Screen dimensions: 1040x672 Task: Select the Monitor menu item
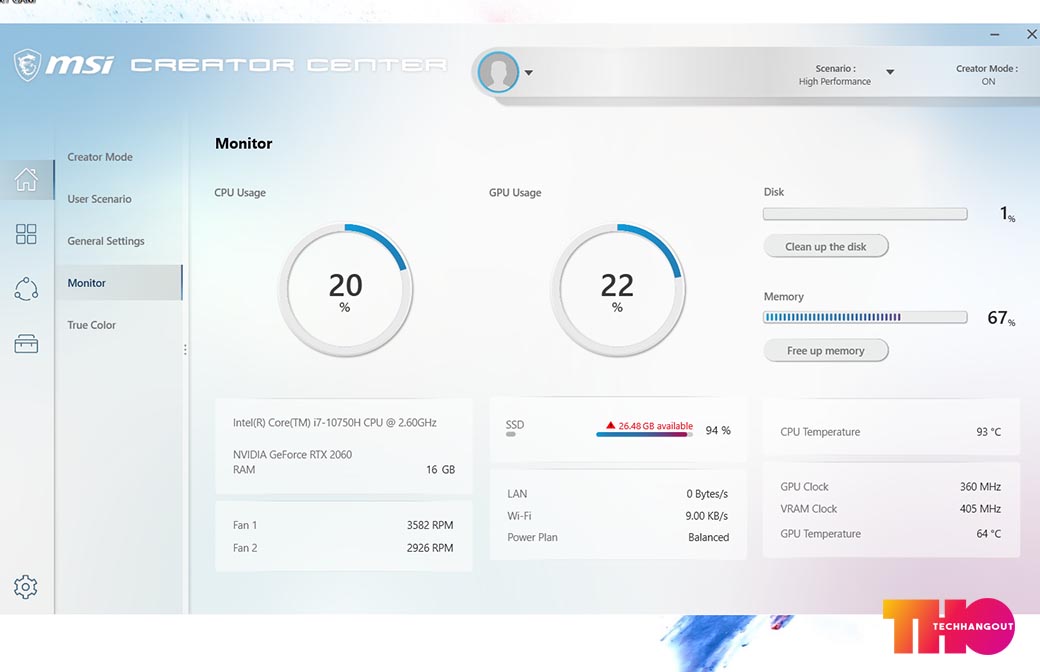pyautogui.click(x=119, y=283)
